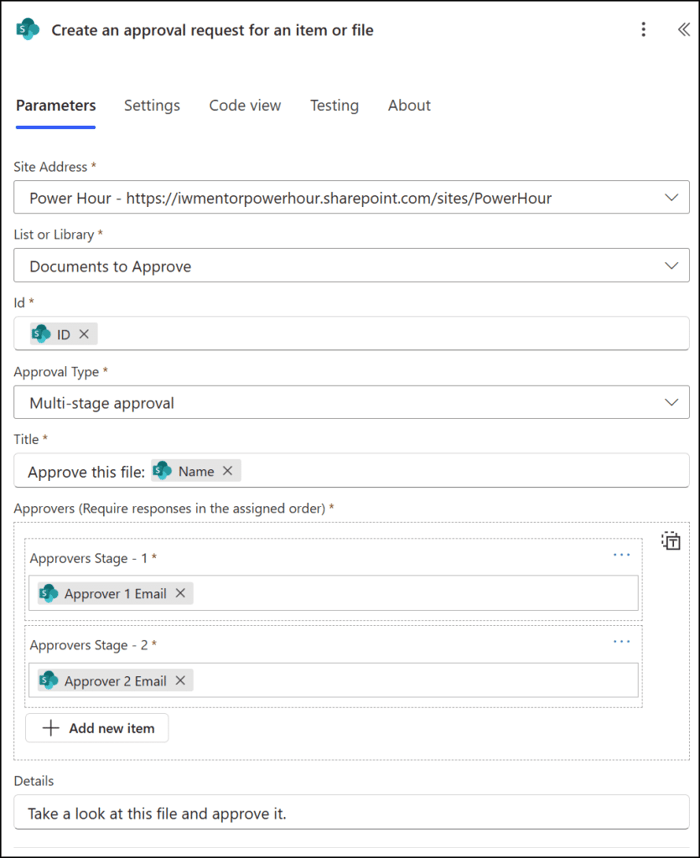Image resolution: width=700 pixels, height=858 pixels.
Task: Click the Add new item button
Action: (x=96, y=728)
